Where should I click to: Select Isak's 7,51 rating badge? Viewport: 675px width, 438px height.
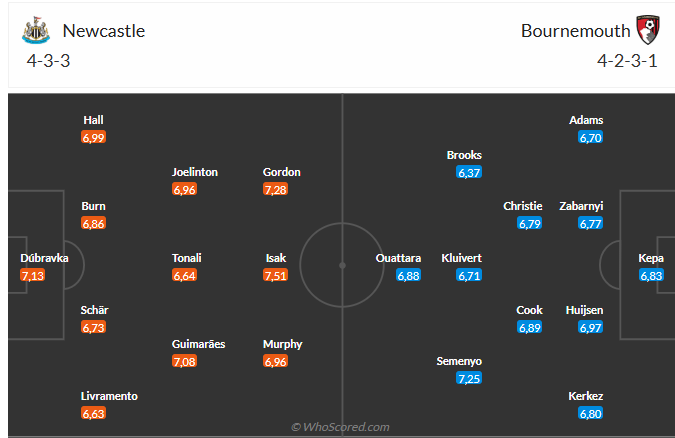tap(276, 275)
